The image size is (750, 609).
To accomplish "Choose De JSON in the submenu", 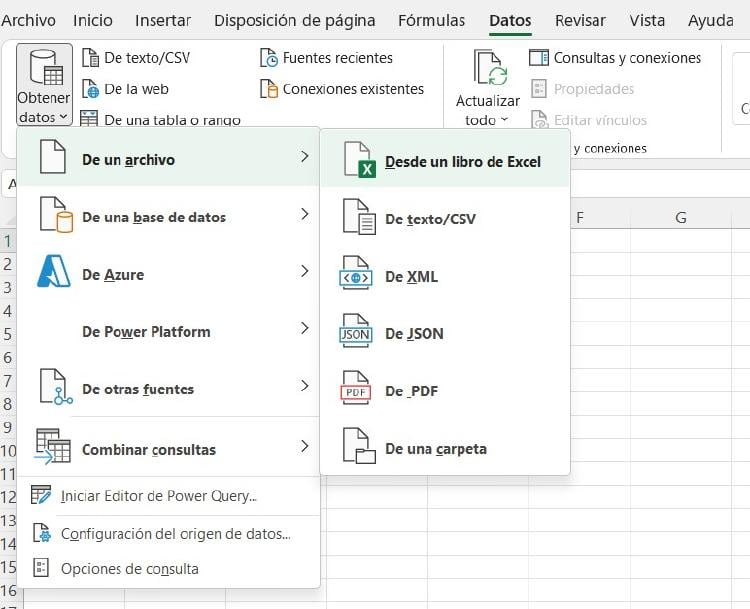I will 445,333.
